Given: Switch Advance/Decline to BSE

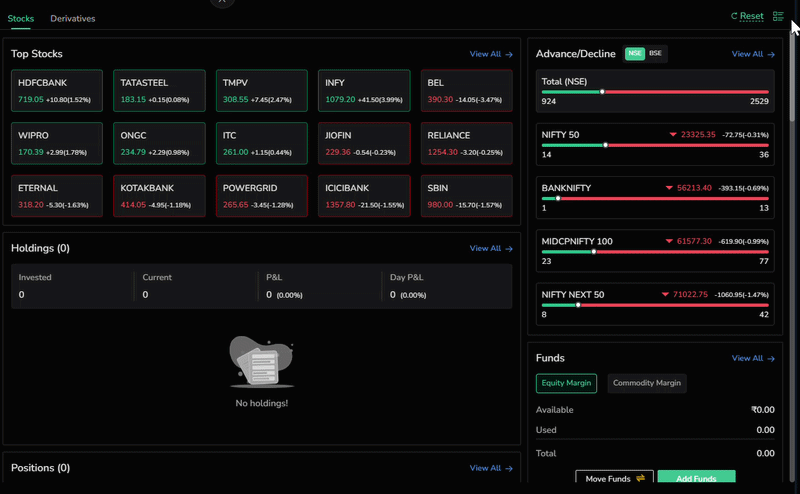Looking at the screenshot, I should [656, 54].
